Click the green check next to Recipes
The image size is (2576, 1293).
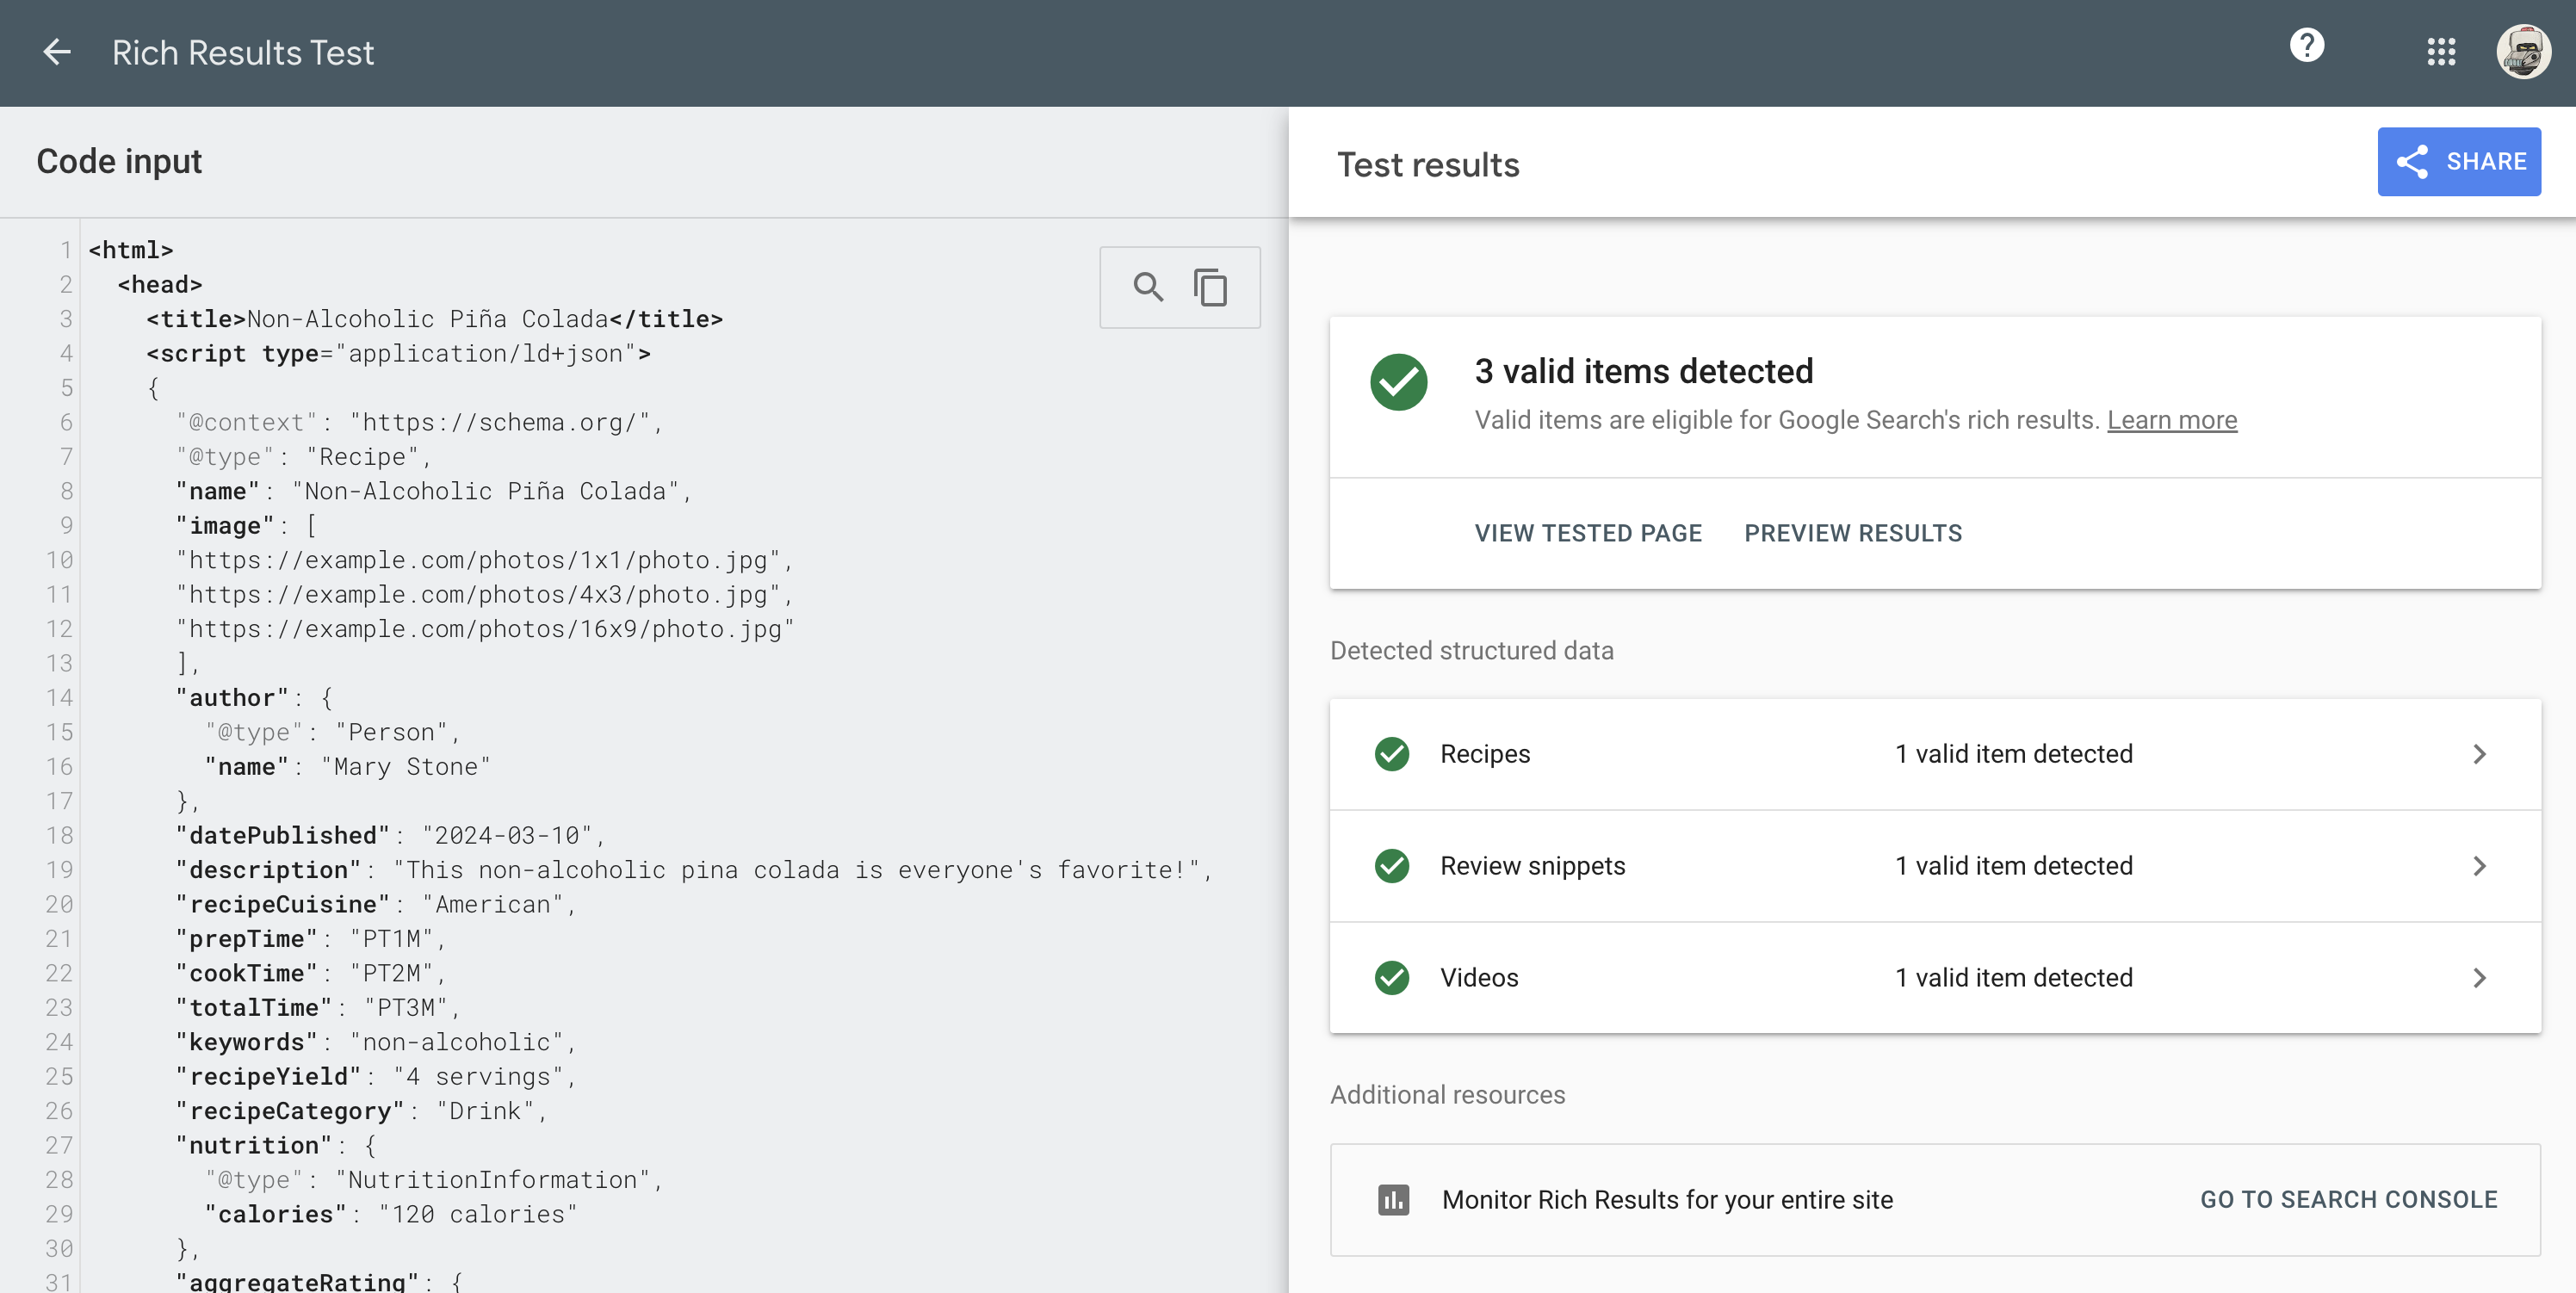click(1392, 754)
